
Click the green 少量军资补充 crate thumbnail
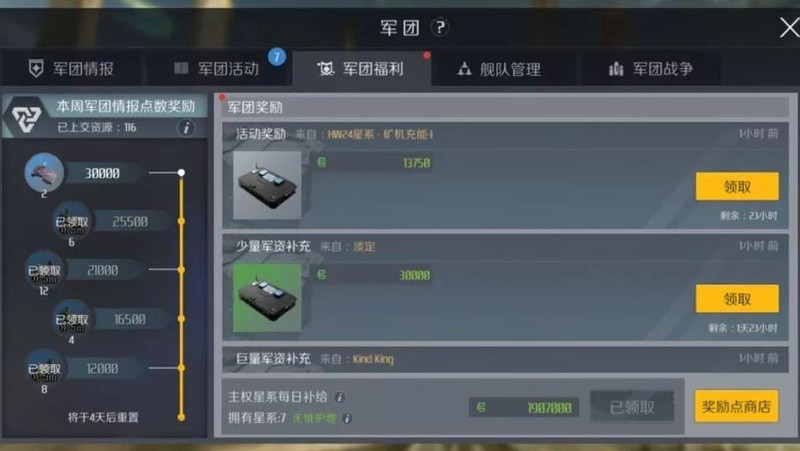(x=267, y=298)
